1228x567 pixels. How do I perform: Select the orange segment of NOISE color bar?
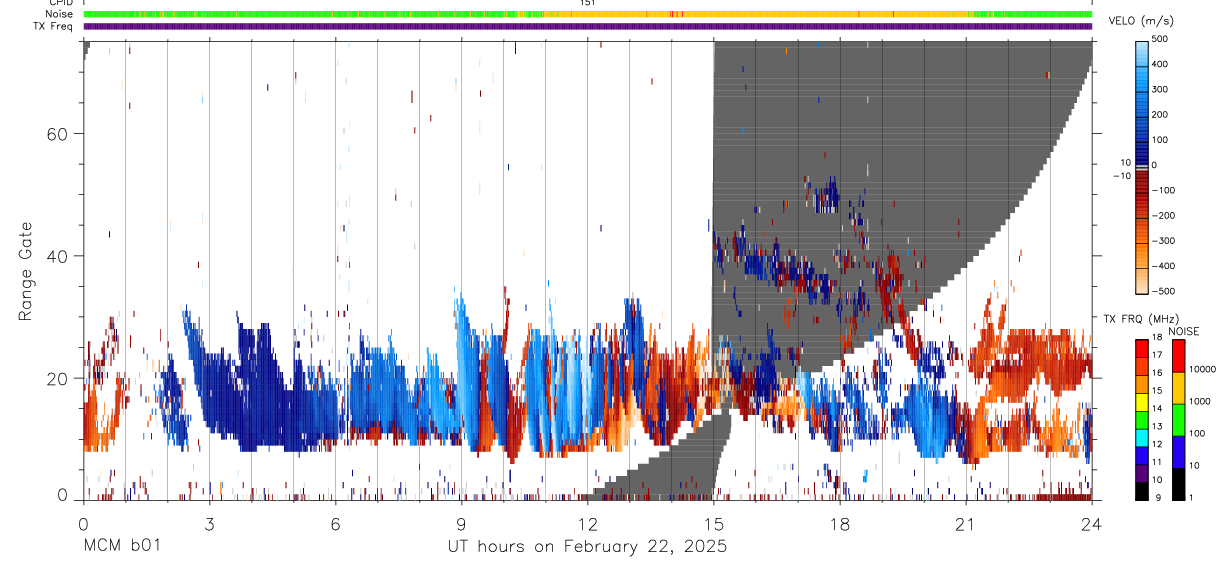(1177, 387)
